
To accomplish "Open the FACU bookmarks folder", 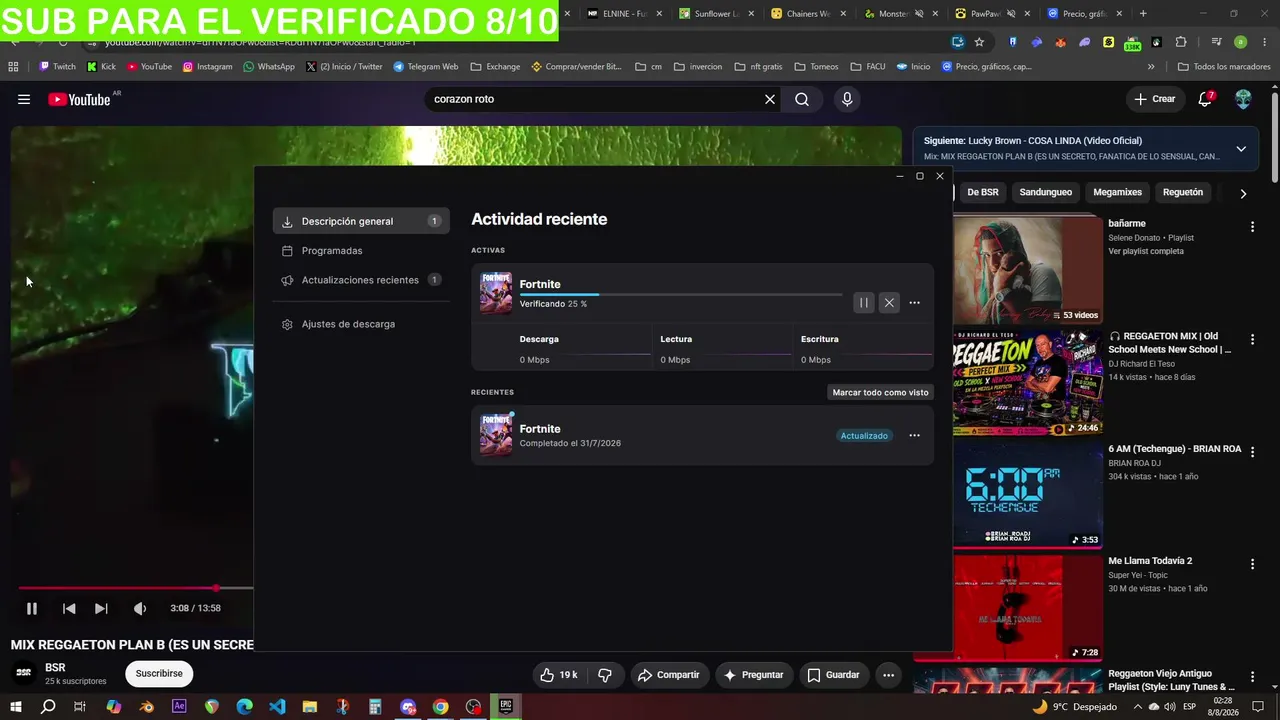I will (x=868, y=67).
